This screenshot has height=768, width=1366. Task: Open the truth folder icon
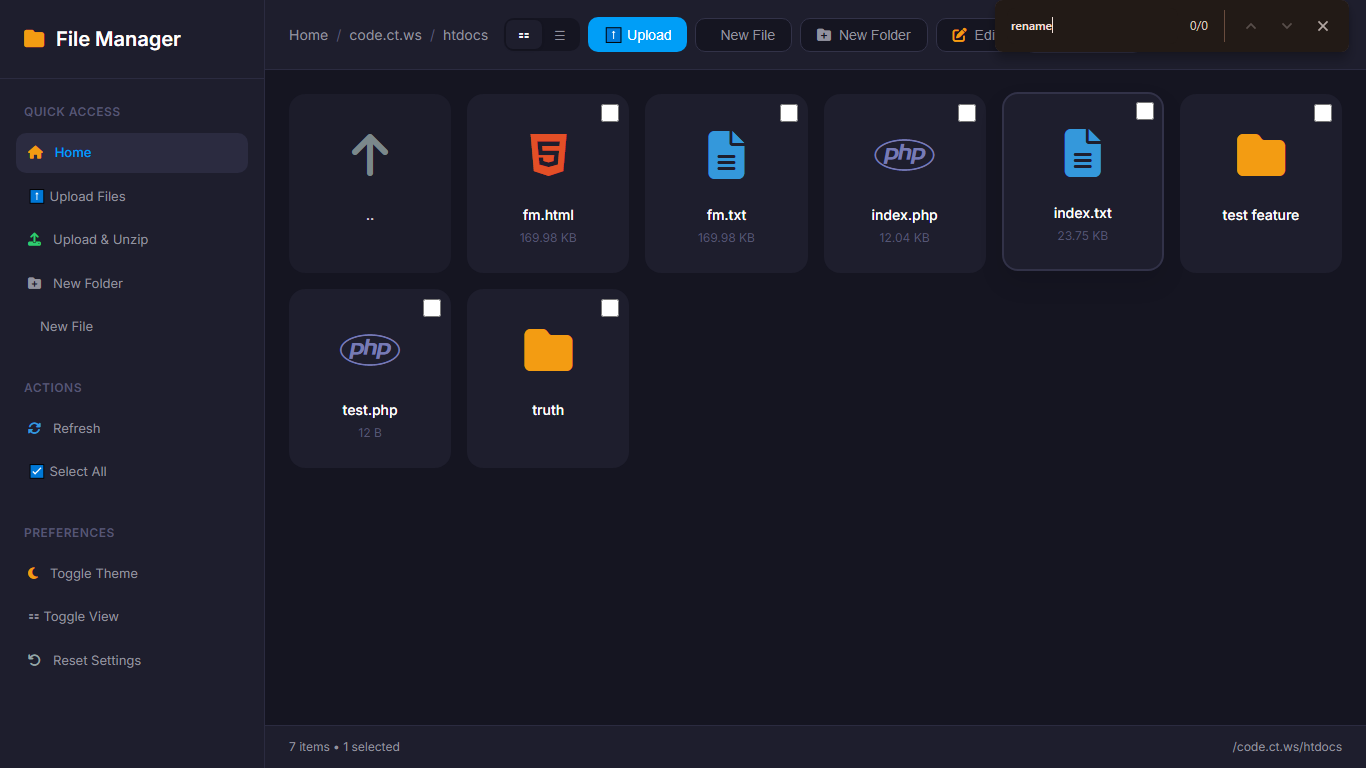point(548,350)
